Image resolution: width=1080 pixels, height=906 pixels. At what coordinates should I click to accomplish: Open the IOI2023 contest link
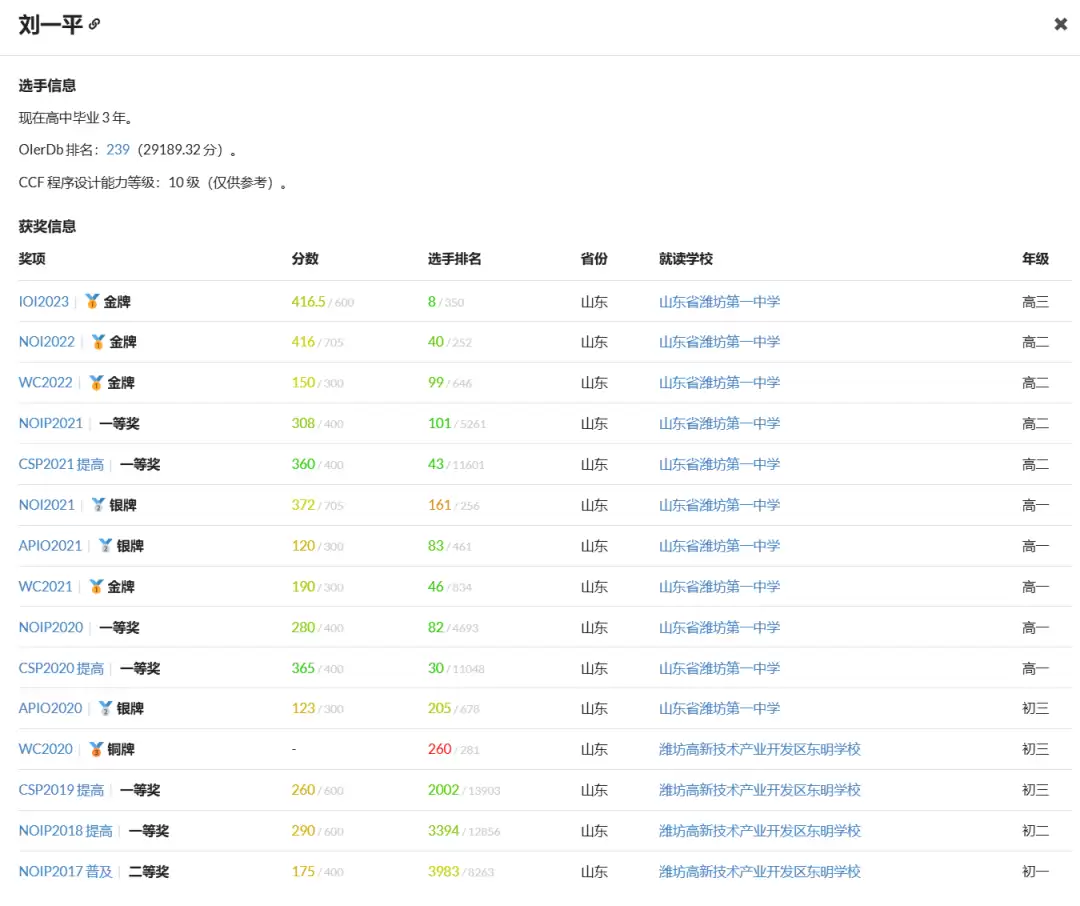(43, 300)
